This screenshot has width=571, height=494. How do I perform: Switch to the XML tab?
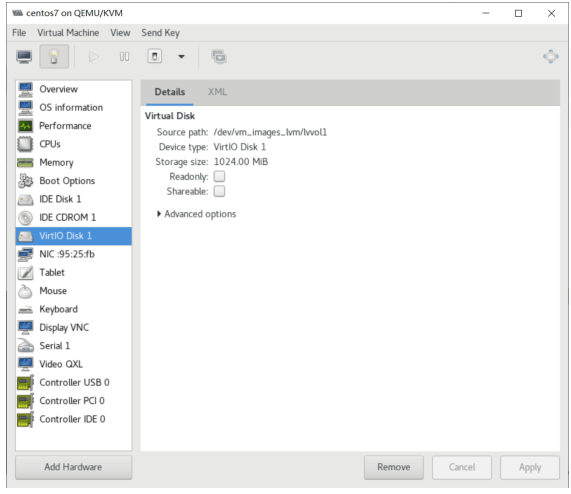click(217, 92)
